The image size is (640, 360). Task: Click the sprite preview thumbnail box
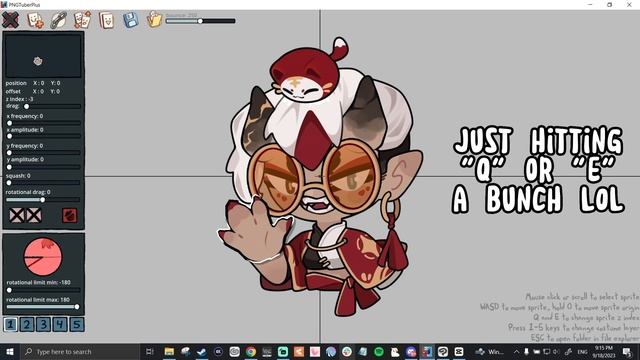(43, 56)
